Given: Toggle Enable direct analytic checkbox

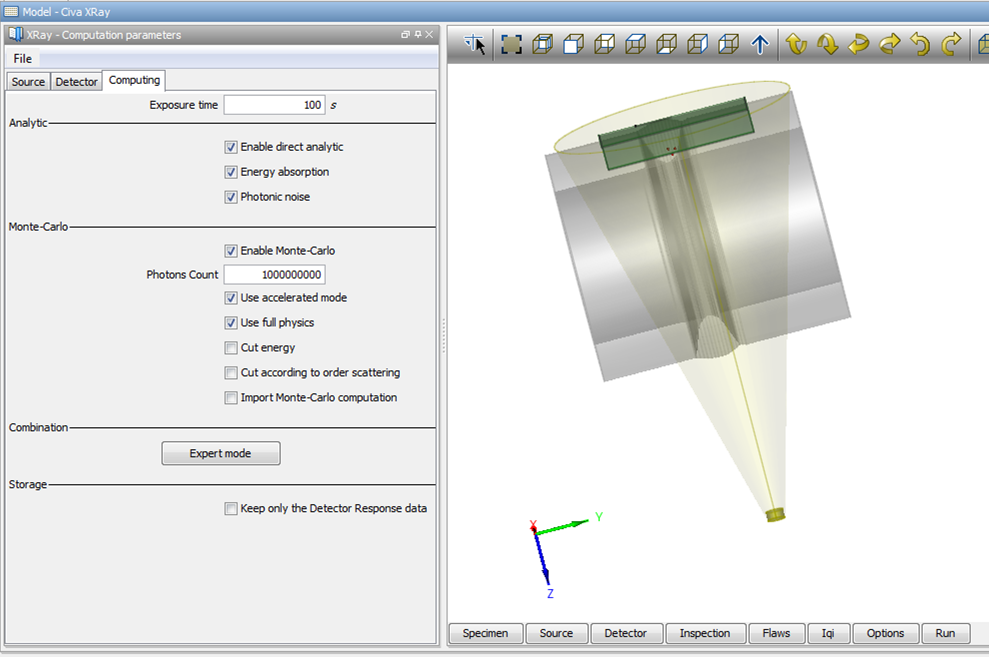Looking at the screenshot, I should (x=231, y=147).
